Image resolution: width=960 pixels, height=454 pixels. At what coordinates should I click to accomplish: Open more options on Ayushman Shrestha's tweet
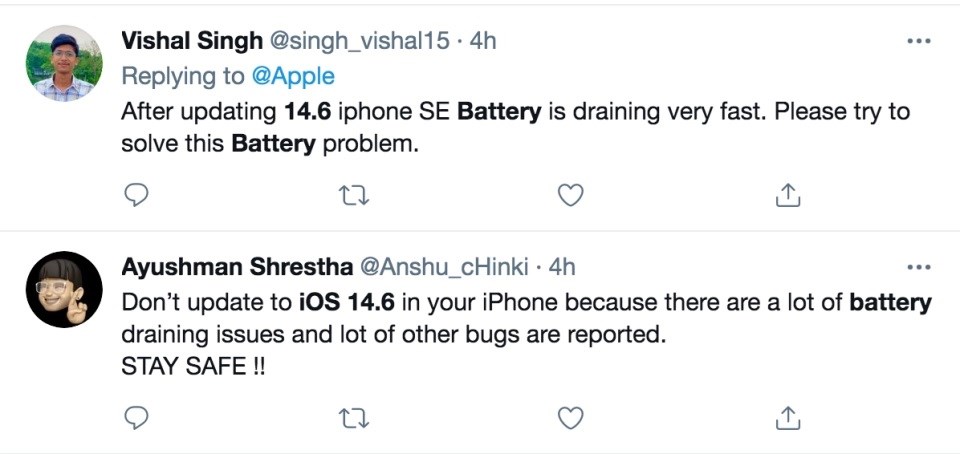click(x=917, y=267)
